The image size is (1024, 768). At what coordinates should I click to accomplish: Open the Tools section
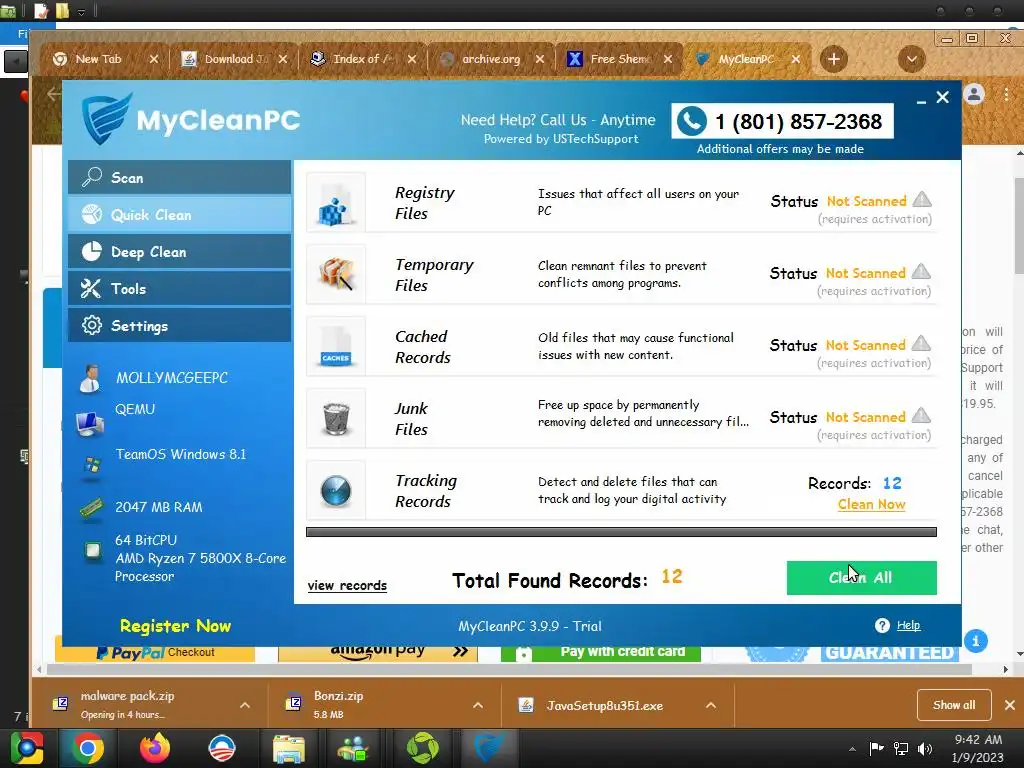point(180,289)
